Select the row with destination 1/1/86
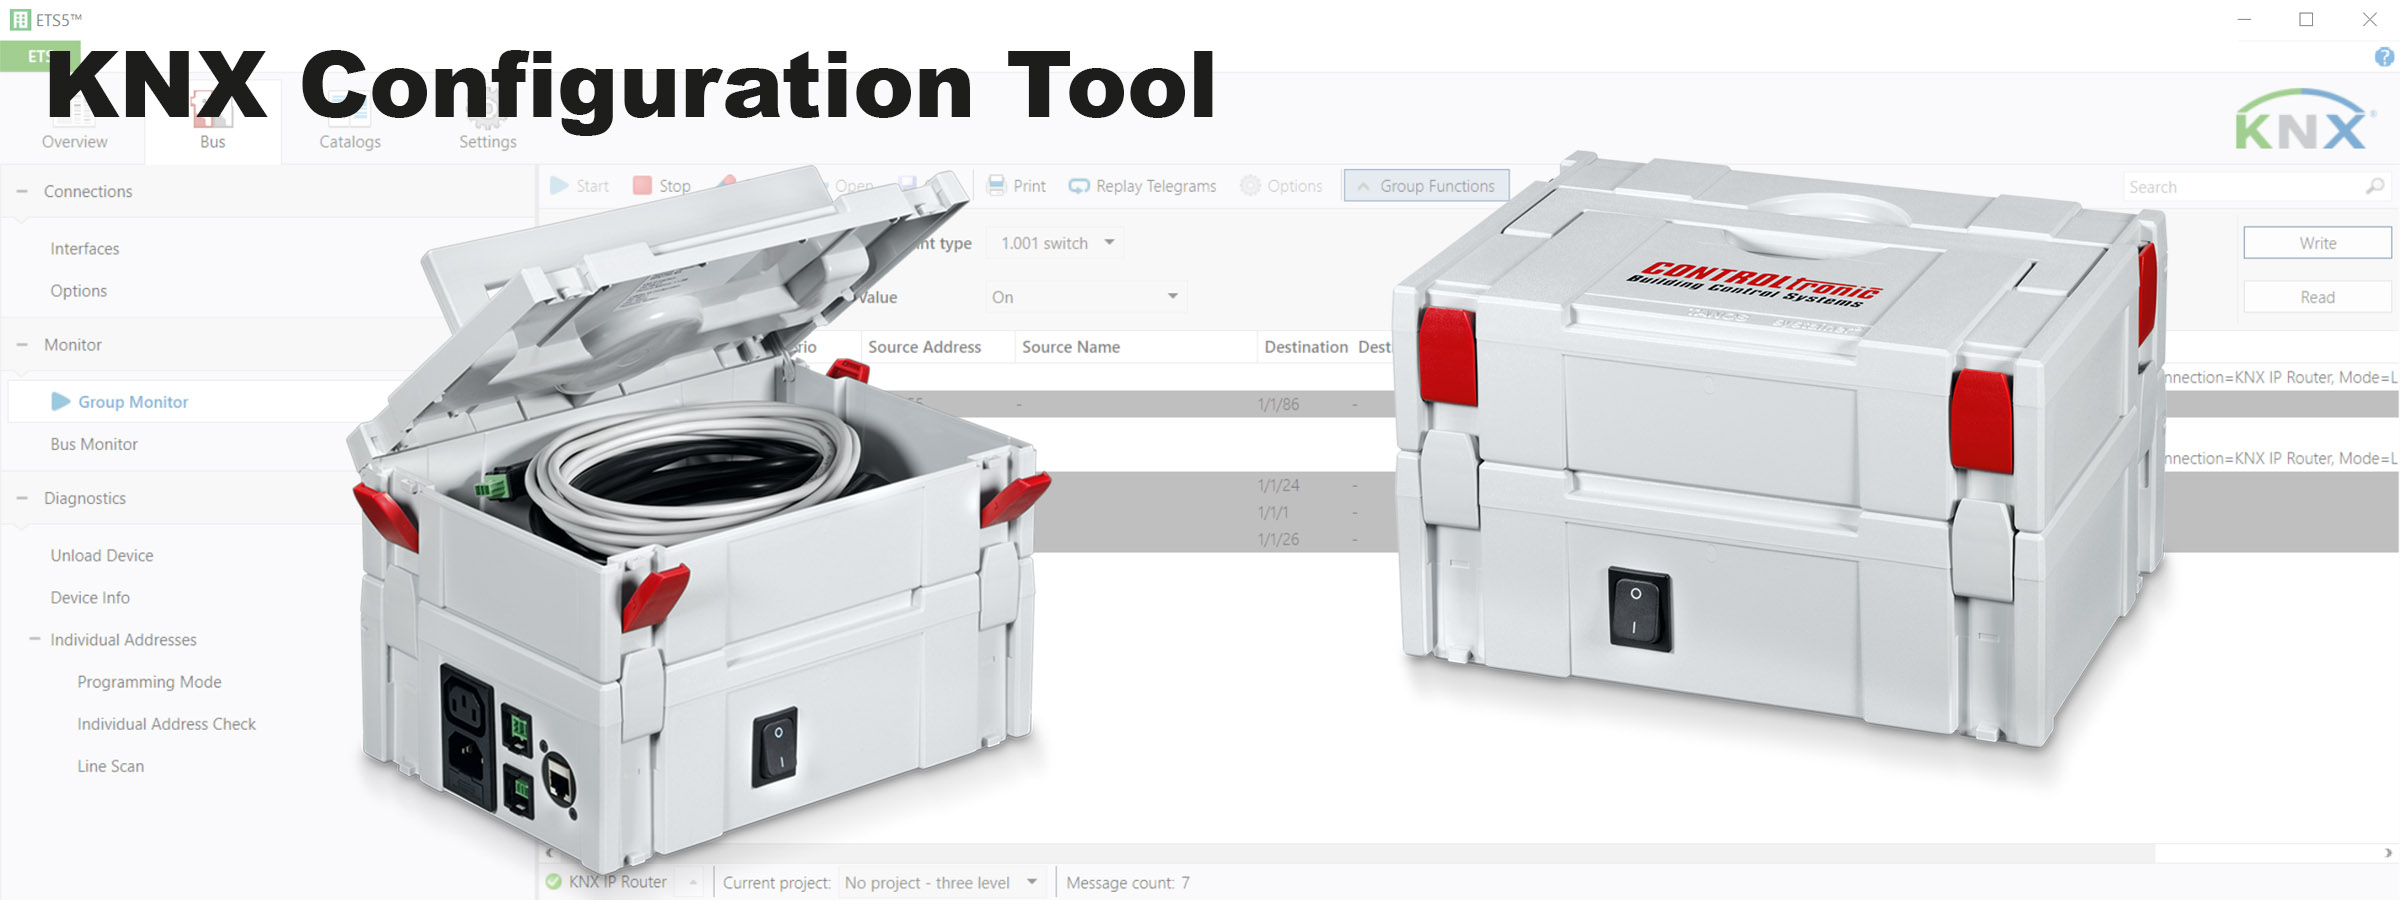The width and height of the screenshot is (2400, 900). [x=1278, y=404]
